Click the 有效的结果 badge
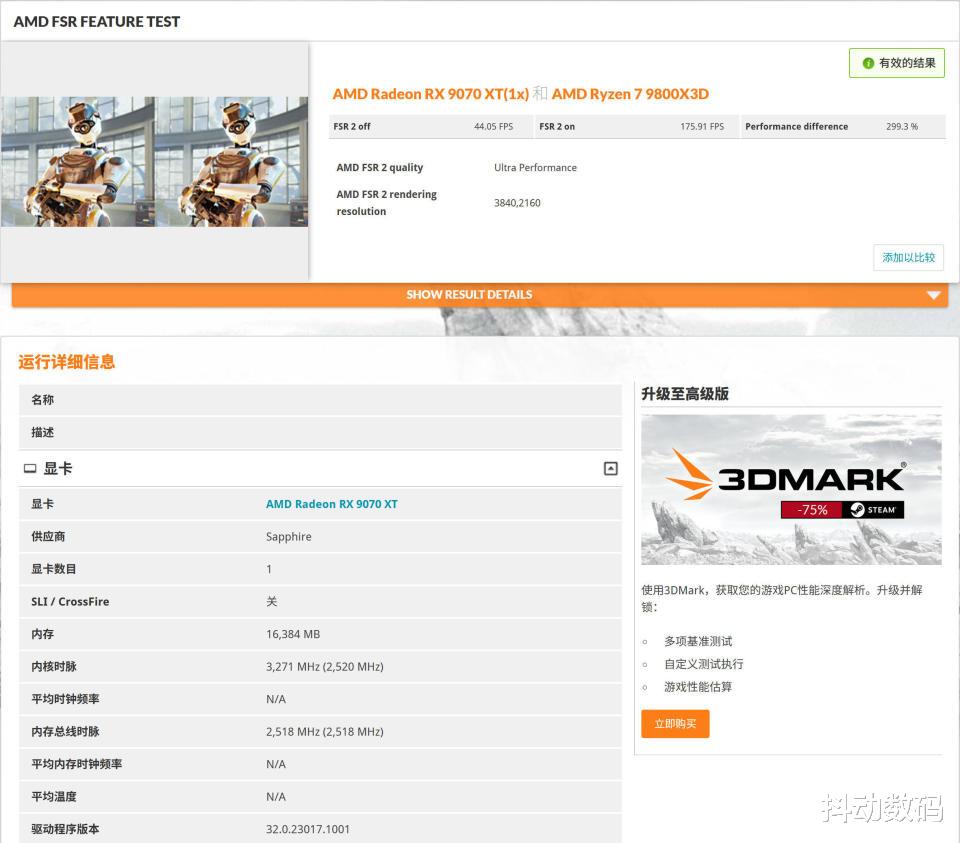This screenshot has width=960, height=843. (896, 63)
